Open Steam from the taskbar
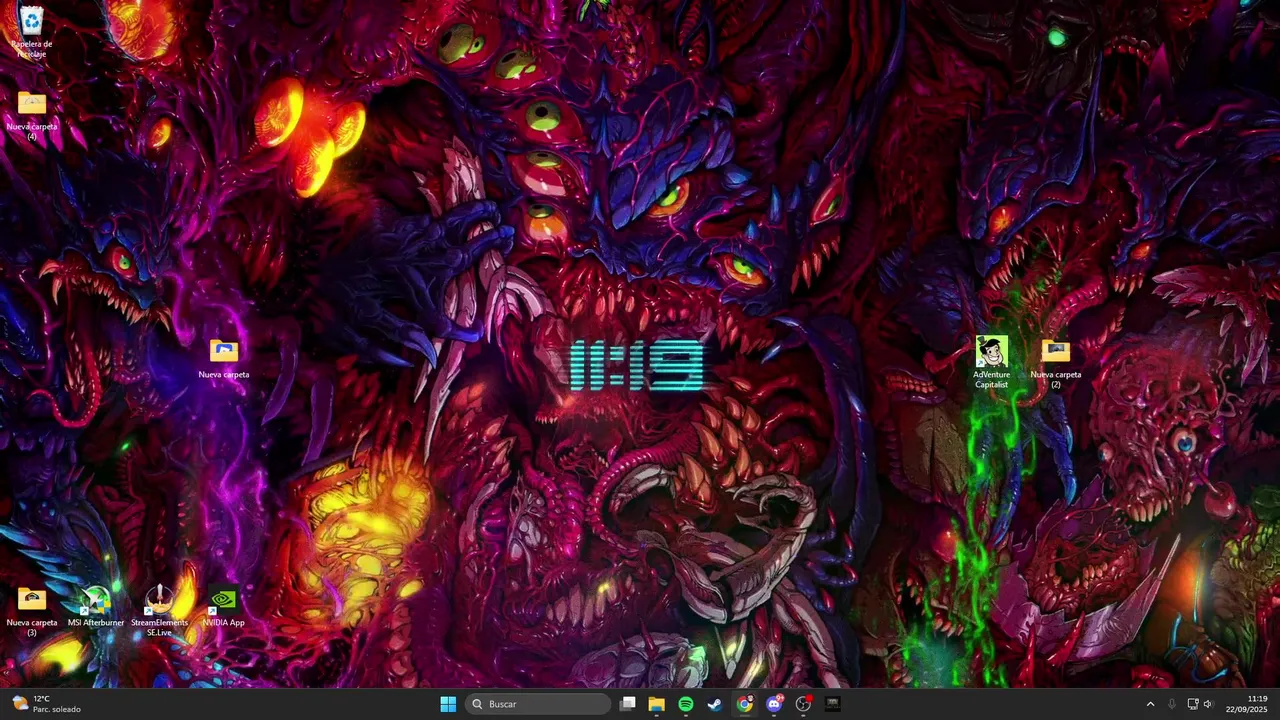 [715, 704]
